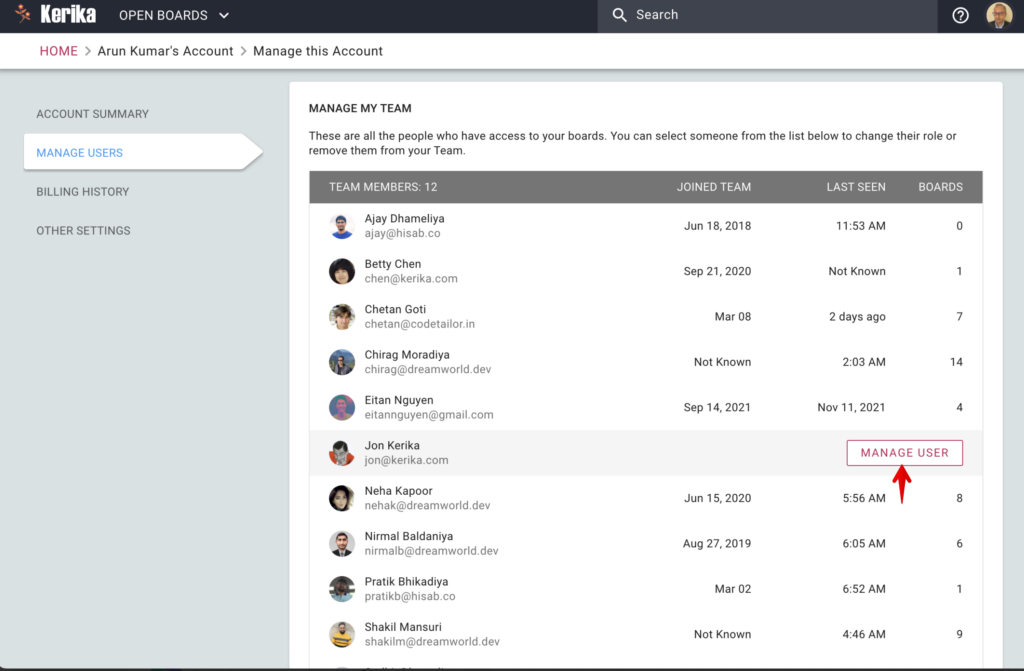
Task: Click Nirmal Baldaniya's avatar
Action: click(x=342, y=544)
